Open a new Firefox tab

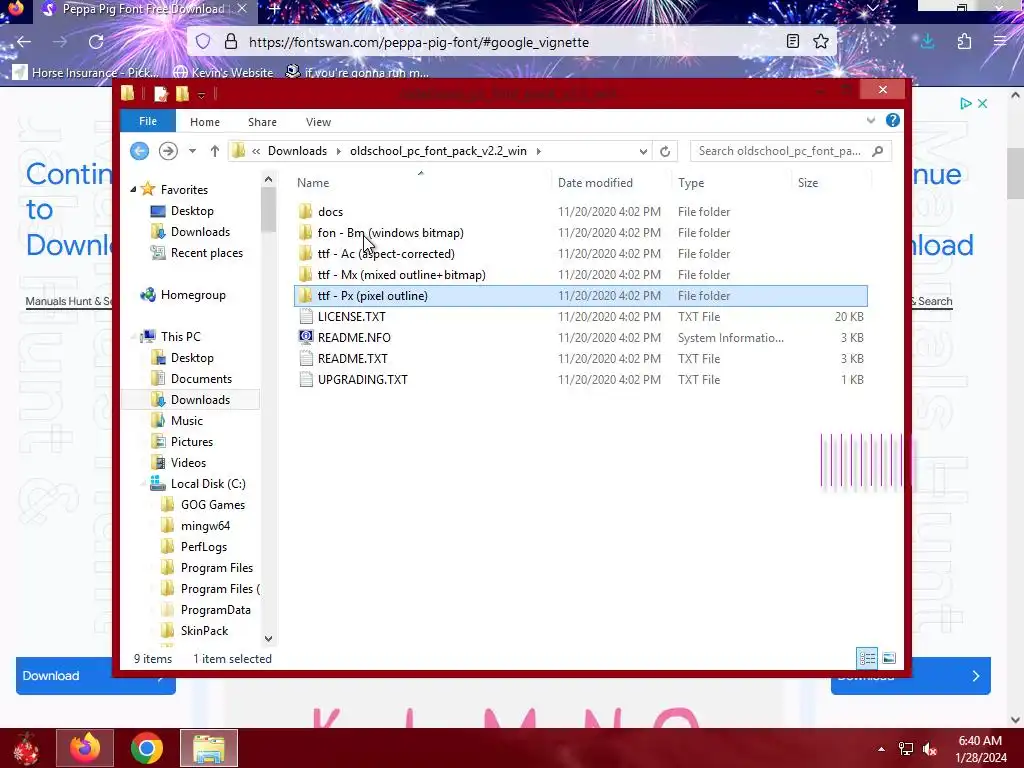[275, 9]
